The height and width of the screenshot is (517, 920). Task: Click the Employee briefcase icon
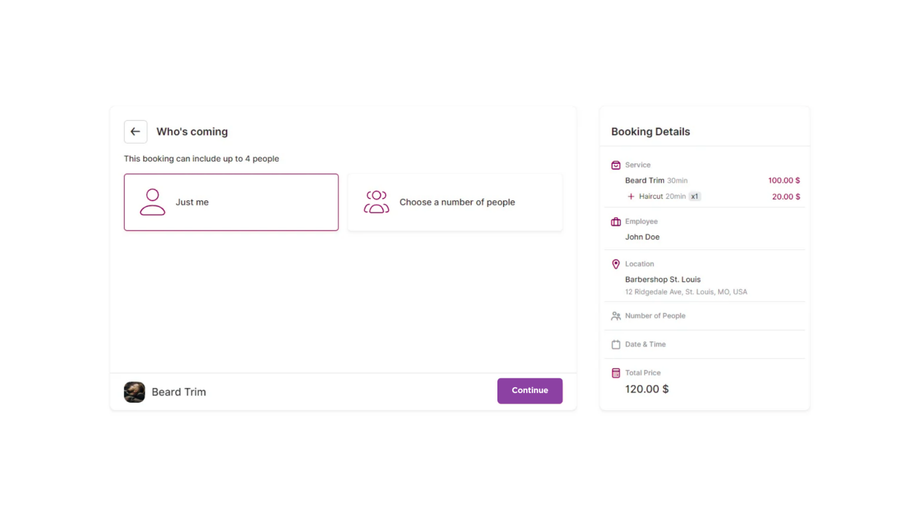pos(616,222)
